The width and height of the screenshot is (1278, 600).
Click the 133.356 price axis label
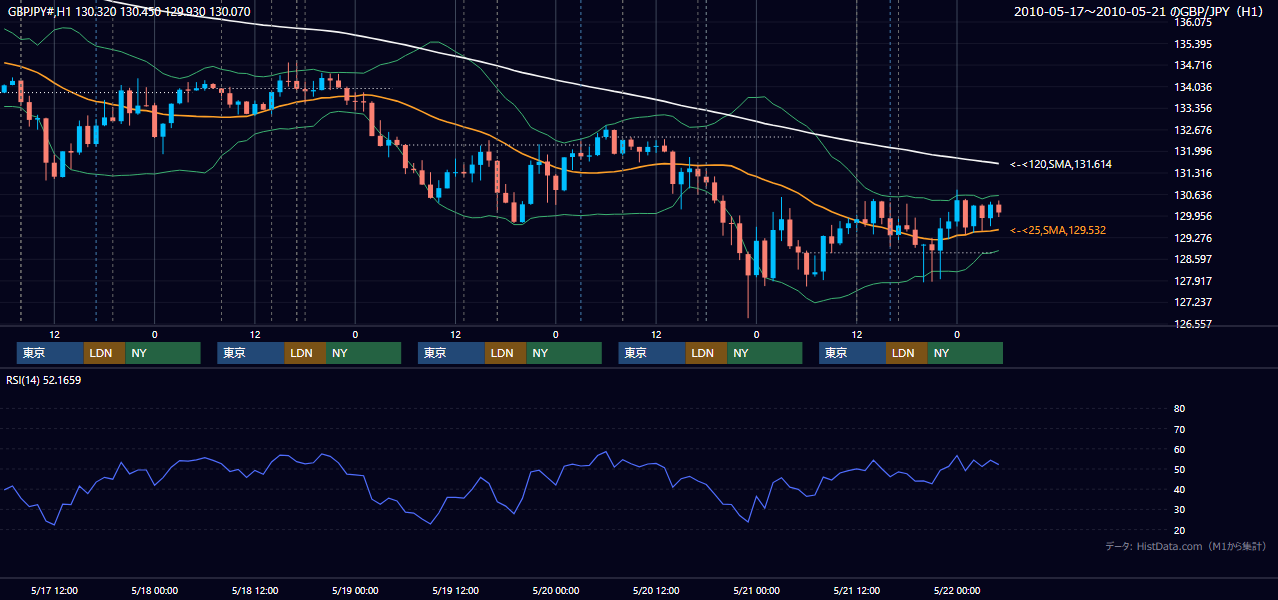(x=1194, y=109)
